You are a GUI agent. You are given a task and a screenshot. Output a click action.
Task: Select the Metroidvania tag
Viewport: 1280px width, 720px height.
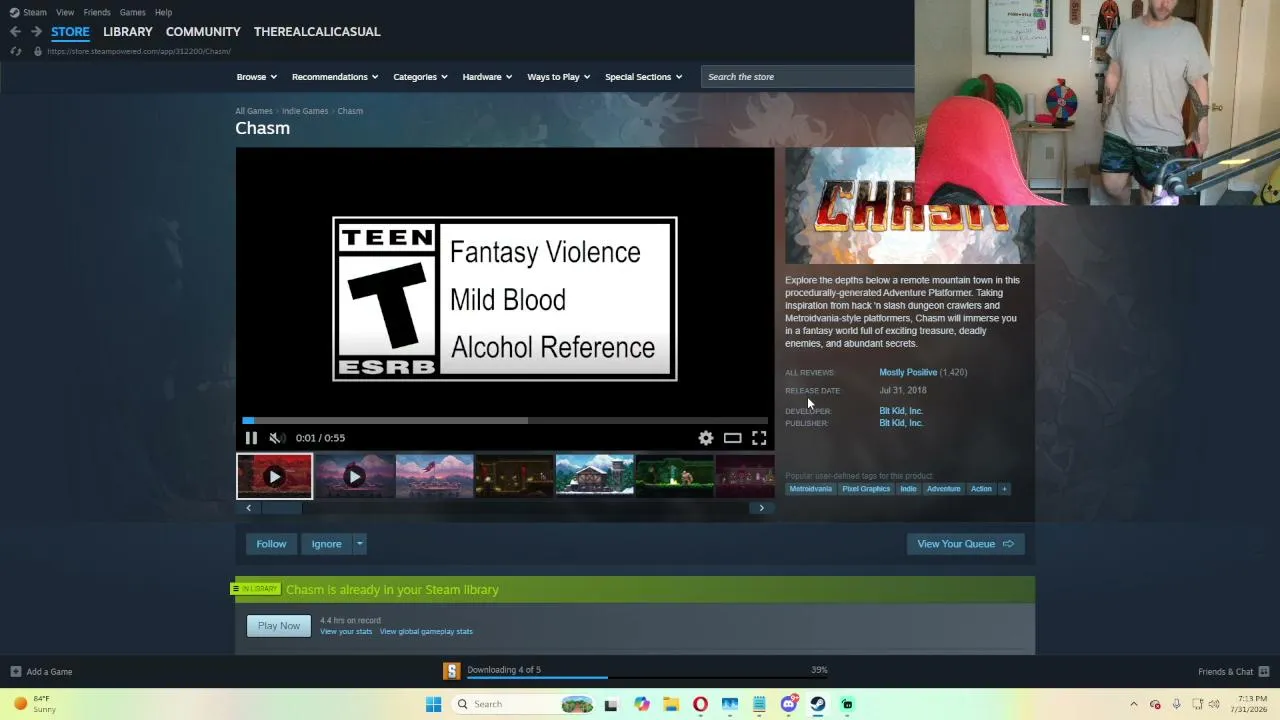click(x=810, y=489)
